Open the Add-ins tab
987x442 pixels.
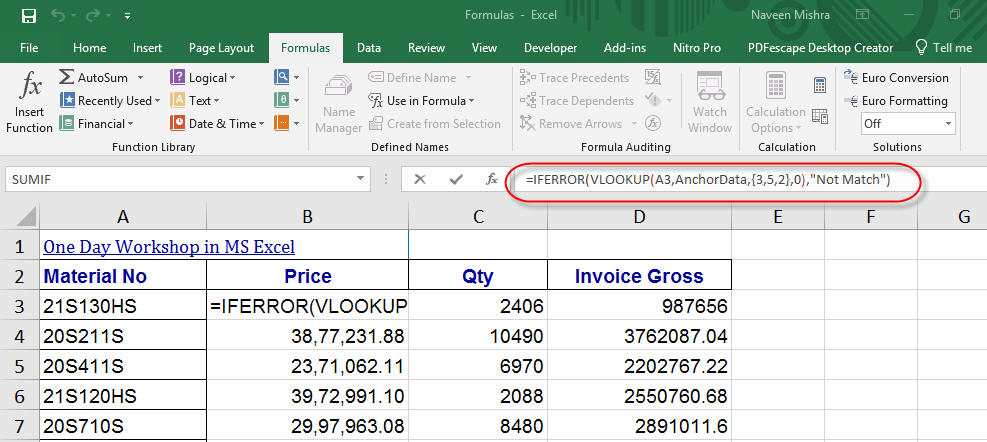point(624,48)
